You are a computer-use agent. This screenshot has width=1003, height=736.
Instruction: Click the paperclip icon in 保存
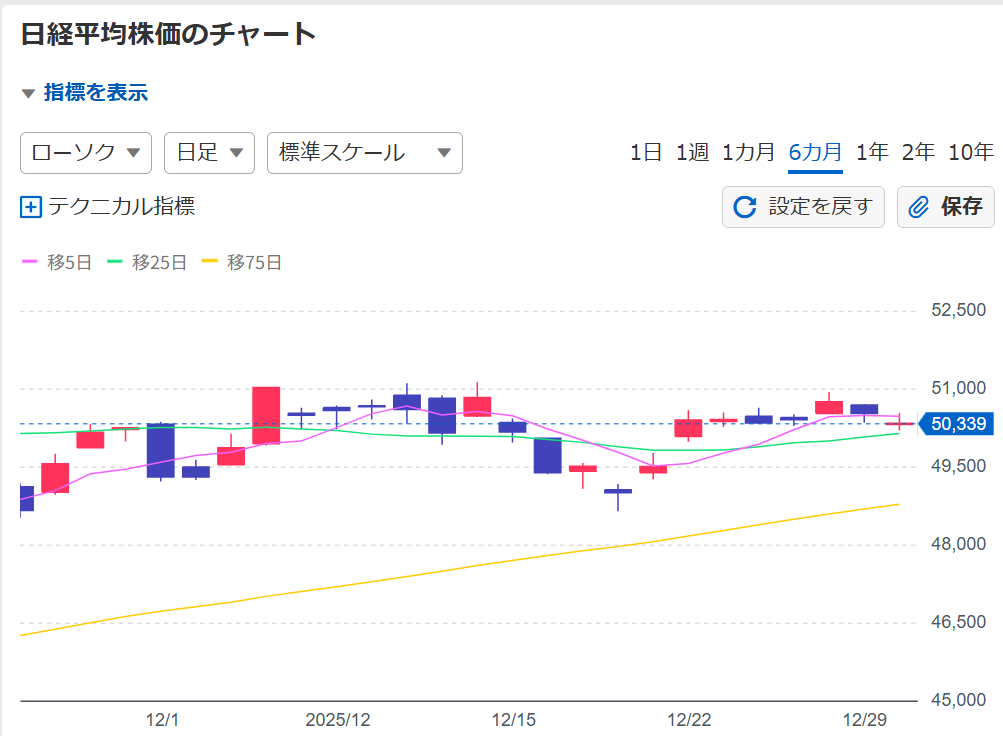[919, 207]
